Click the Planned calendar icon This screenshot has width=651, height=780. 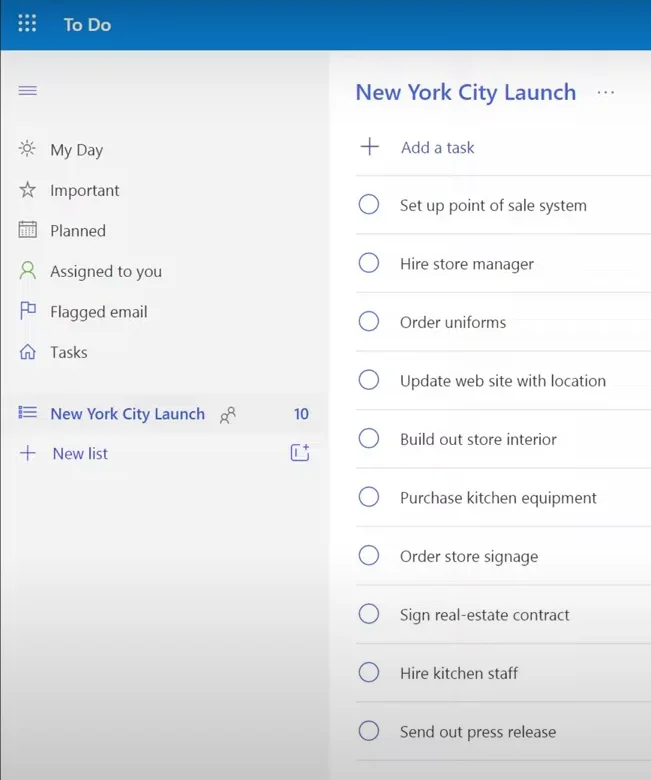pyautogui.click(x=27, y=230)
